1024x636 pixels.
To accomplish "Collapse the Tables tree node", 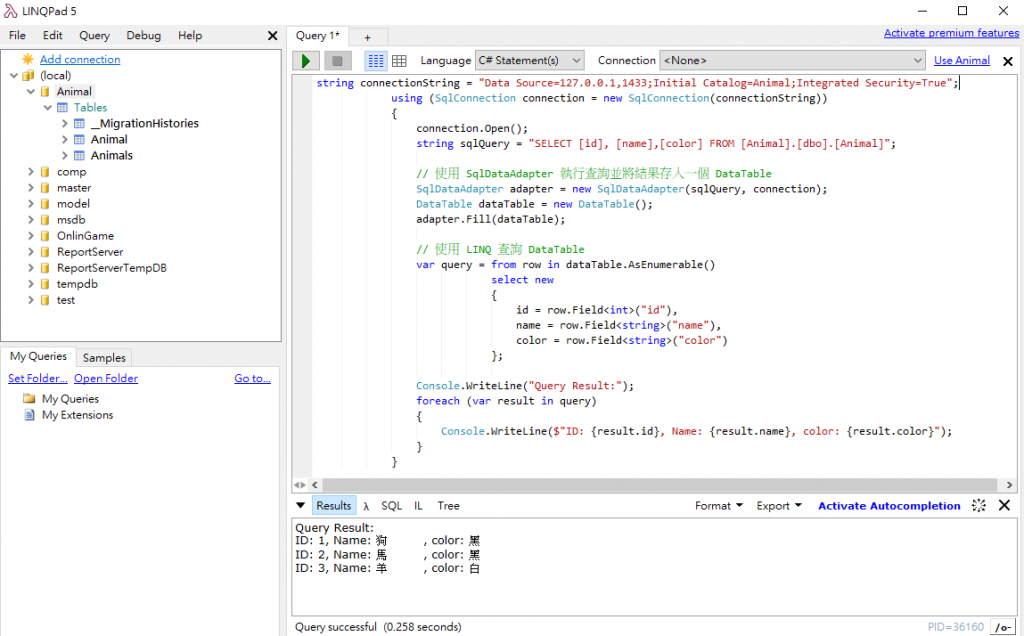I will pos(47,108).
